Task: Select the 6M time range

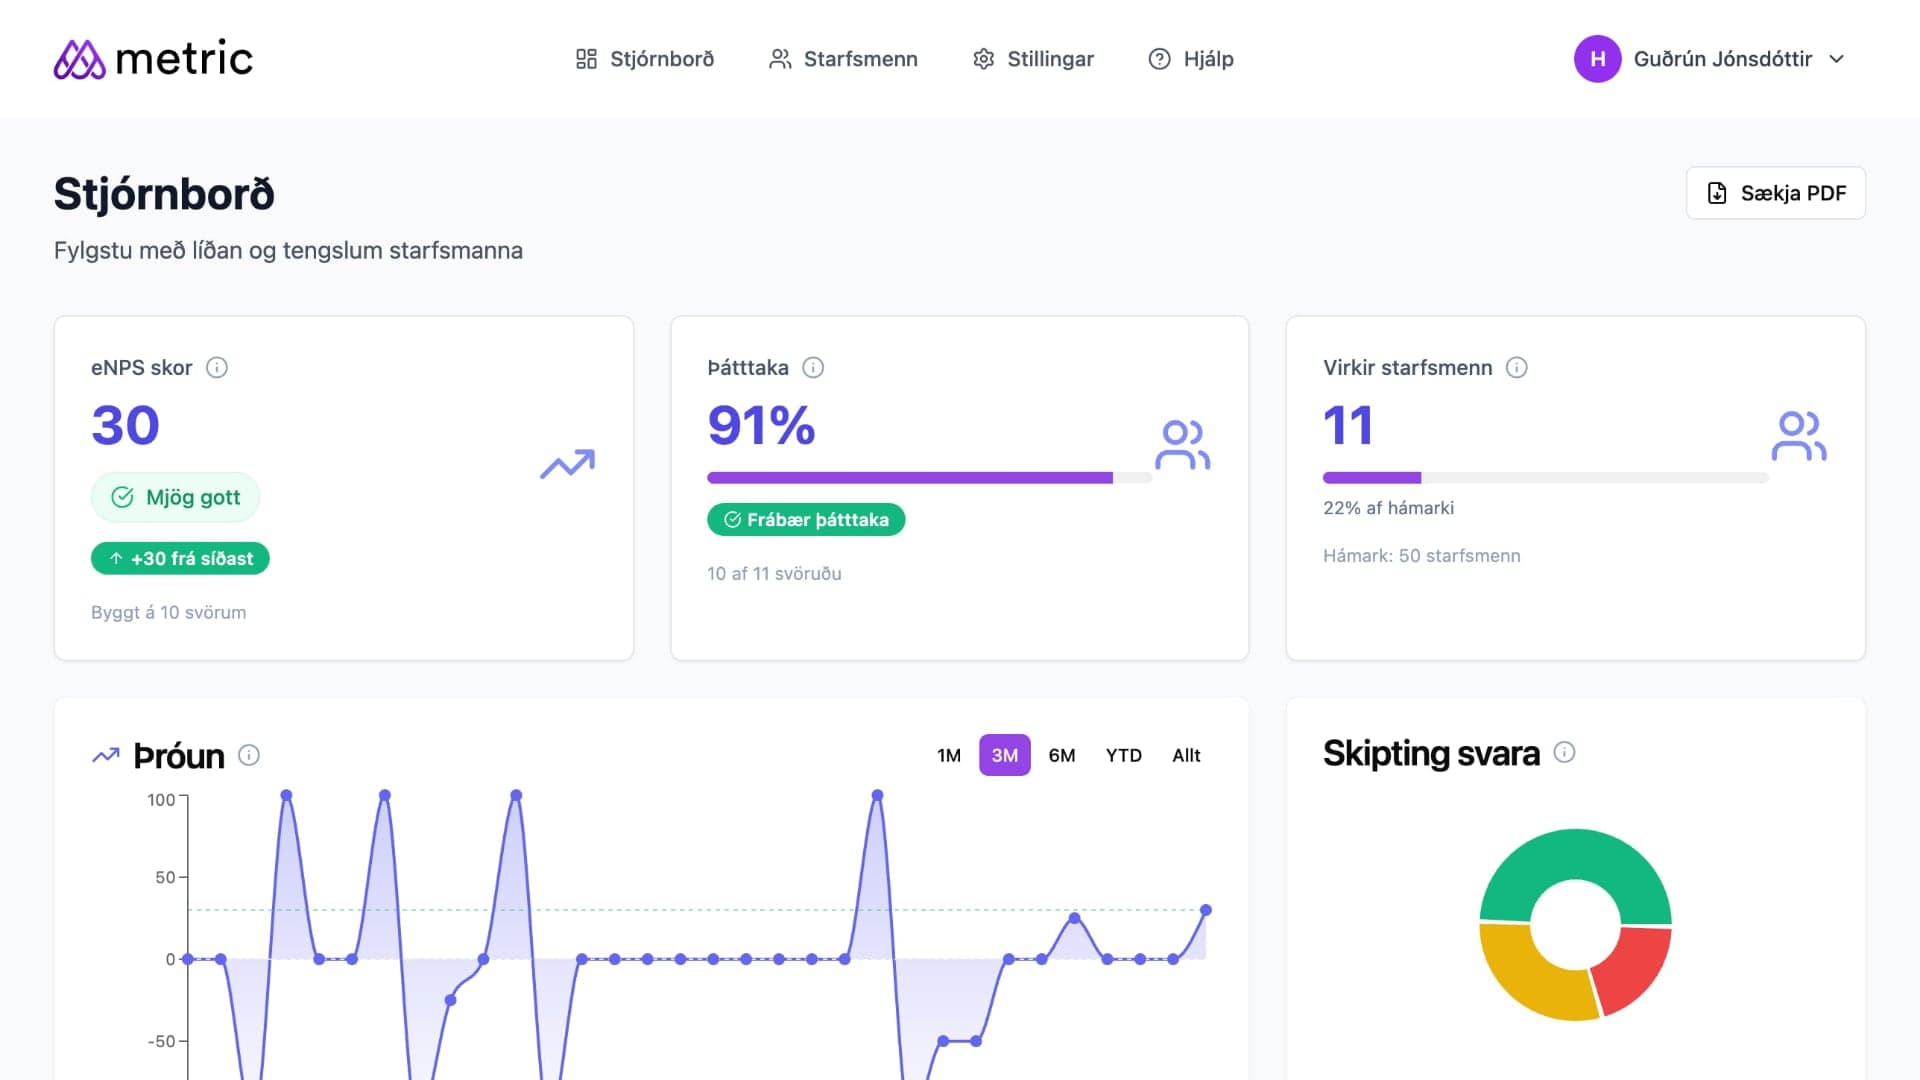Action: 1061,755
